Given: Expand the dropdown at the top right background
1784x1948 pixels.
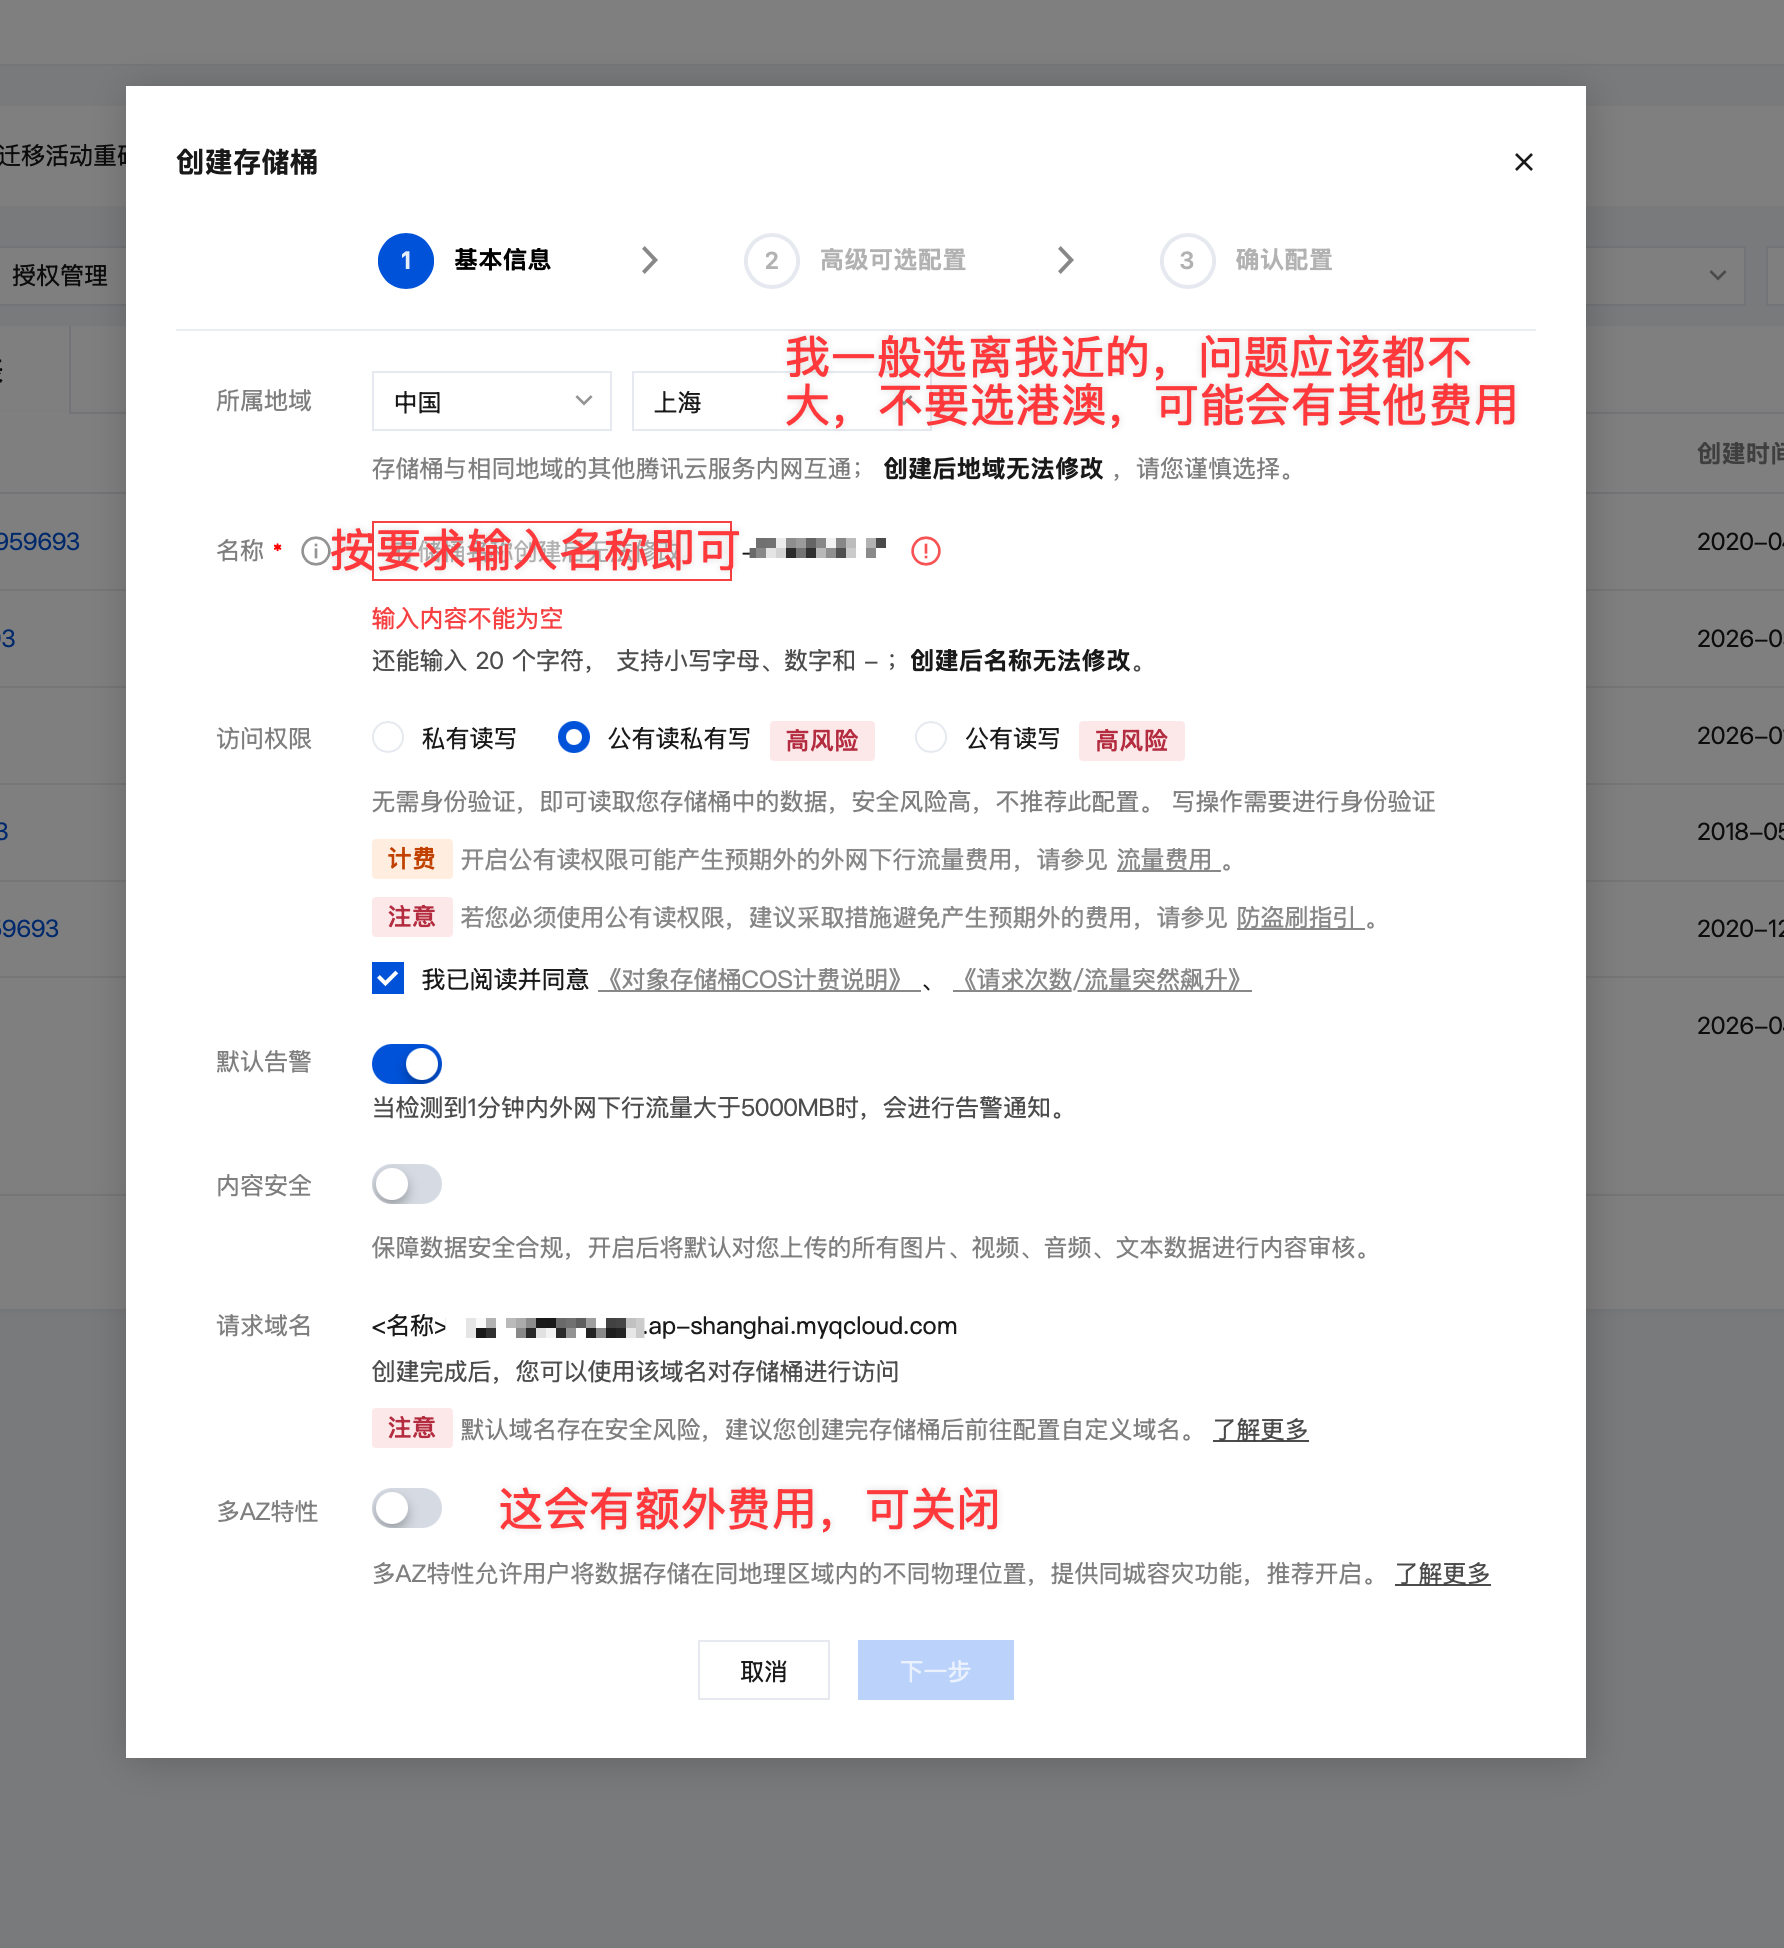Looking at the screenshot, I should coord(1716,275).
